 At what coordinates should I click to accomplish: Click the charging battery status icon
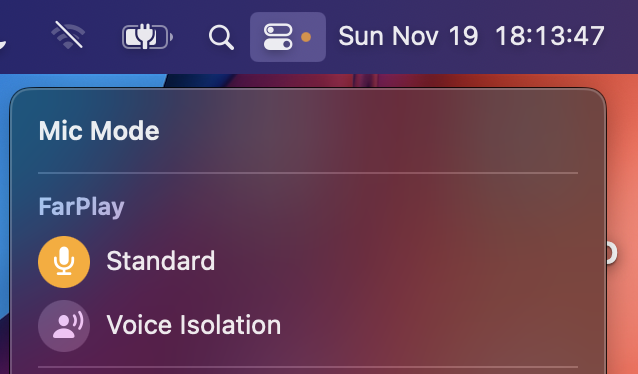coord(147,37)
